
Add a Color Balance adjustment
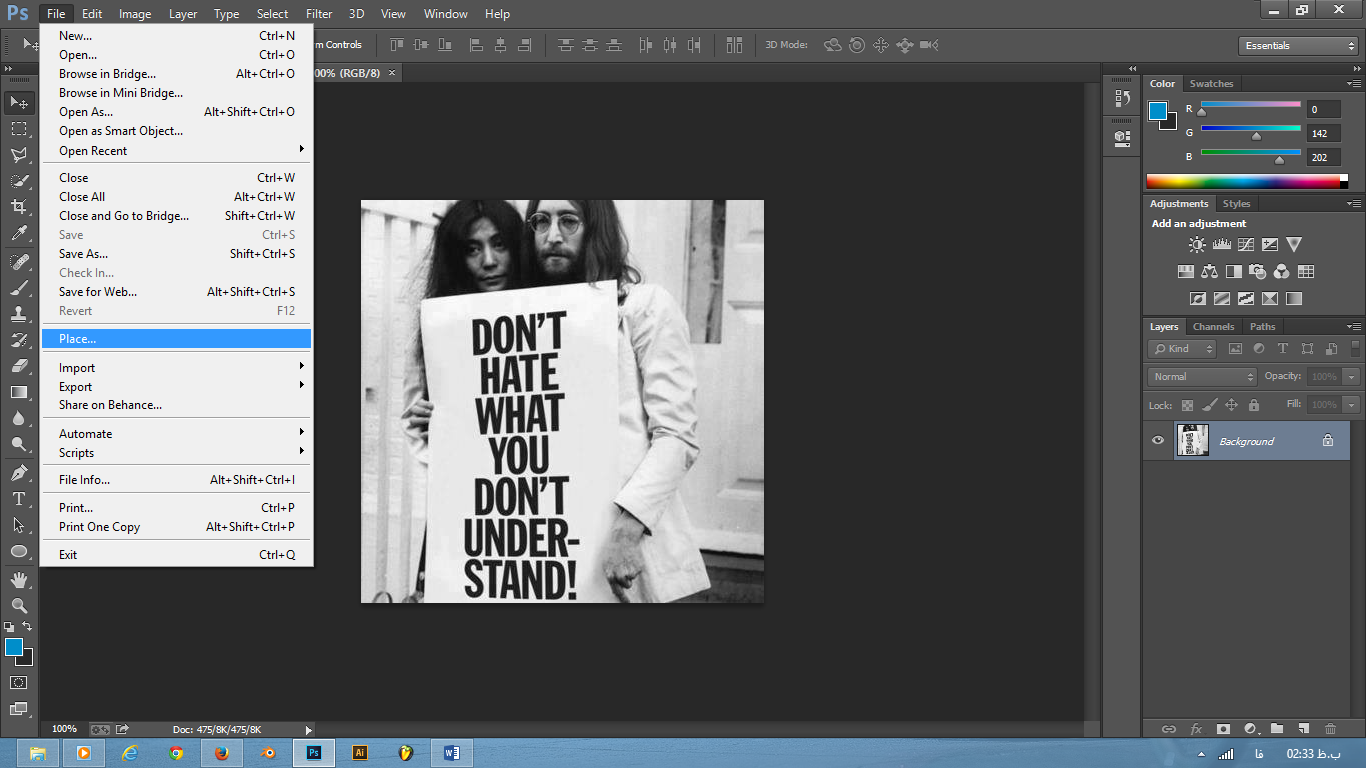click(x=1209, y=271)
